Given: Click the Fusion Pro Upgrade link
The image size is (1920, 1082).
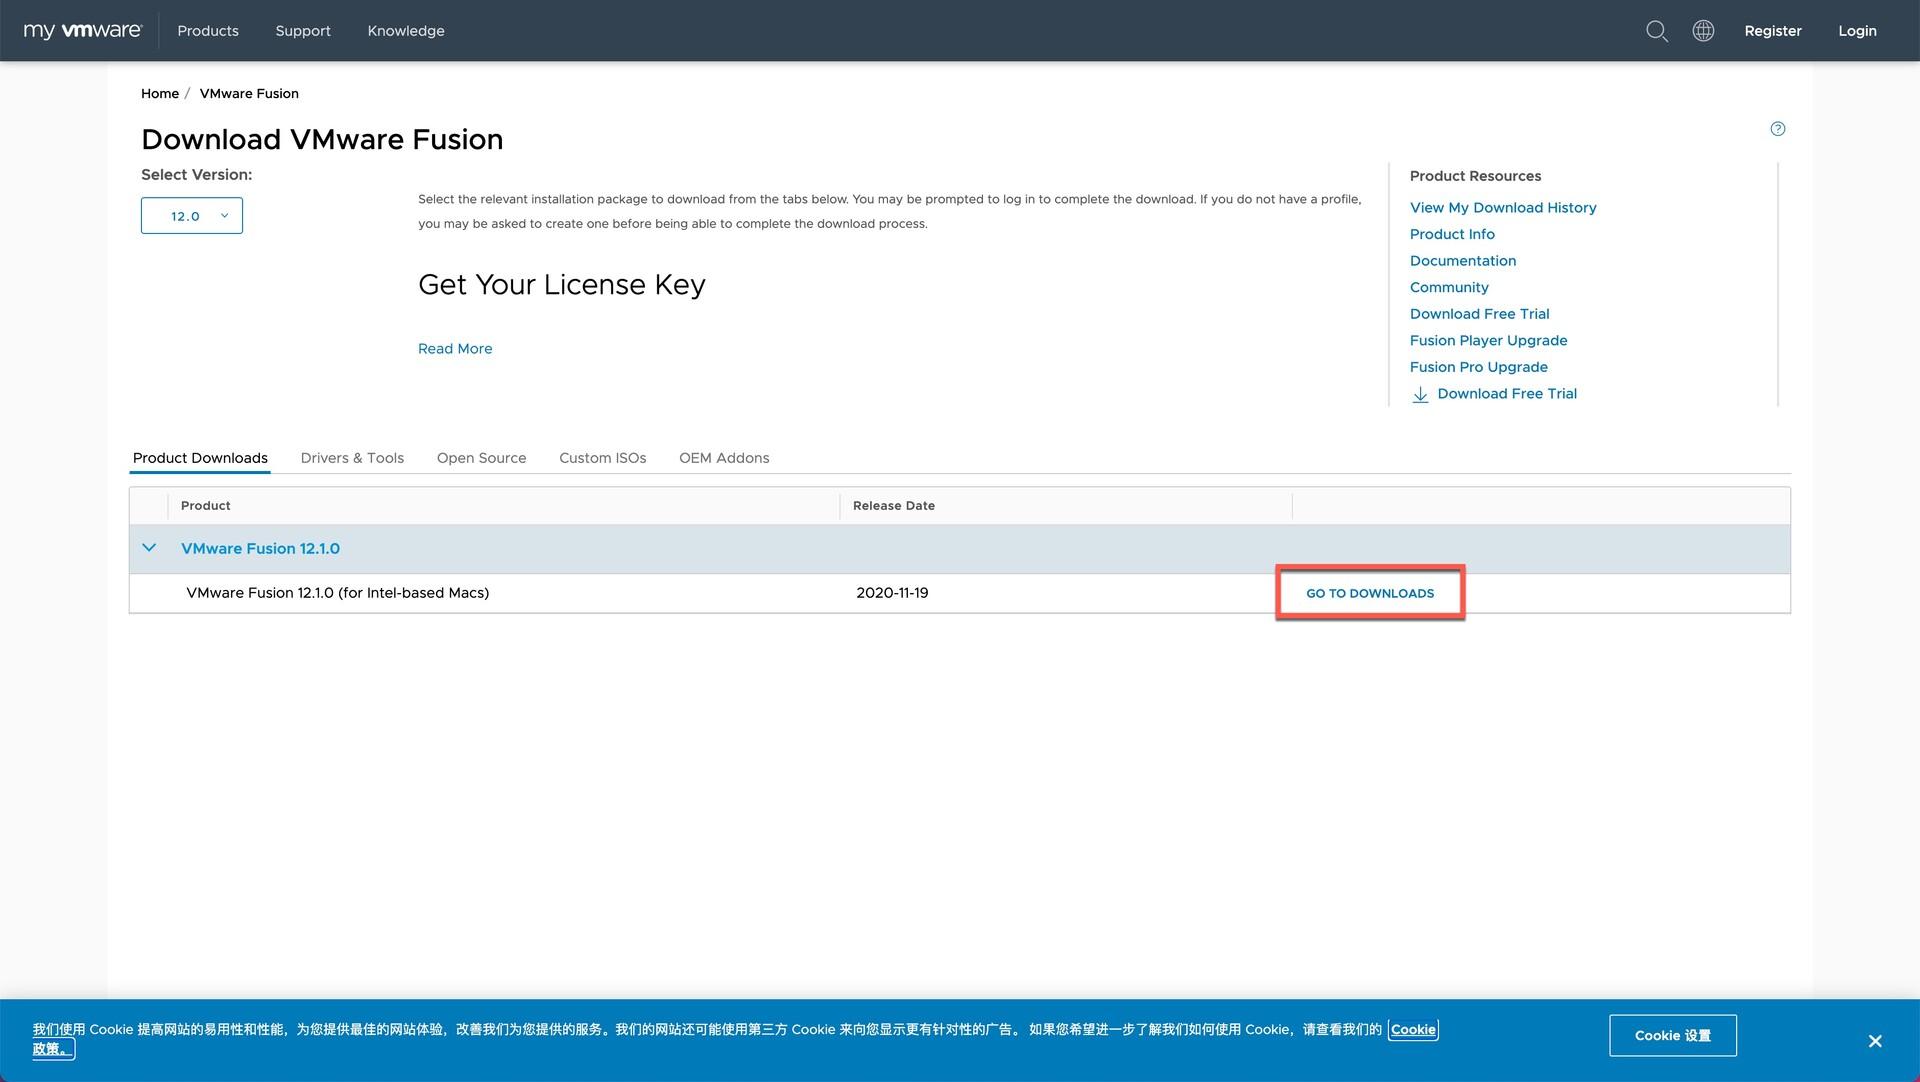Looking at the screenshot, I should (1478, 367).
